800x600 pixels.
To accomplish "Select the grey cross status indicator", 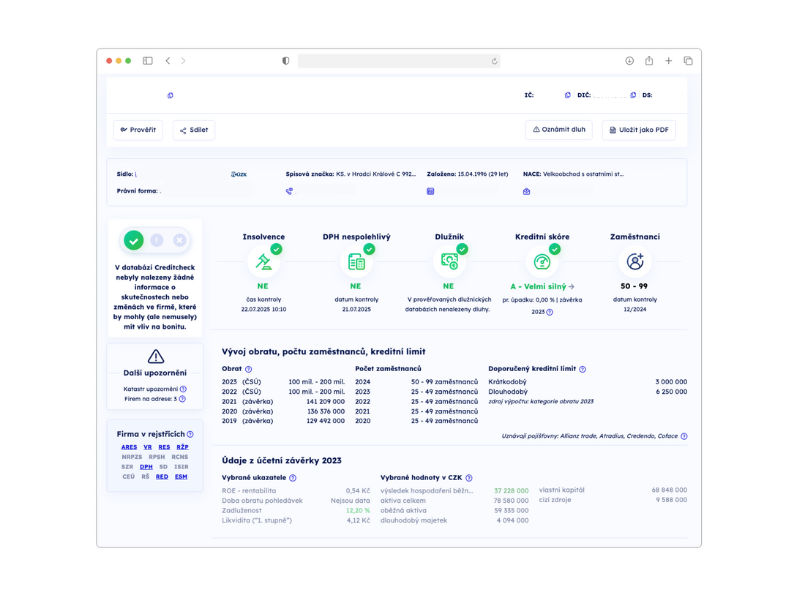I will 179,240.
